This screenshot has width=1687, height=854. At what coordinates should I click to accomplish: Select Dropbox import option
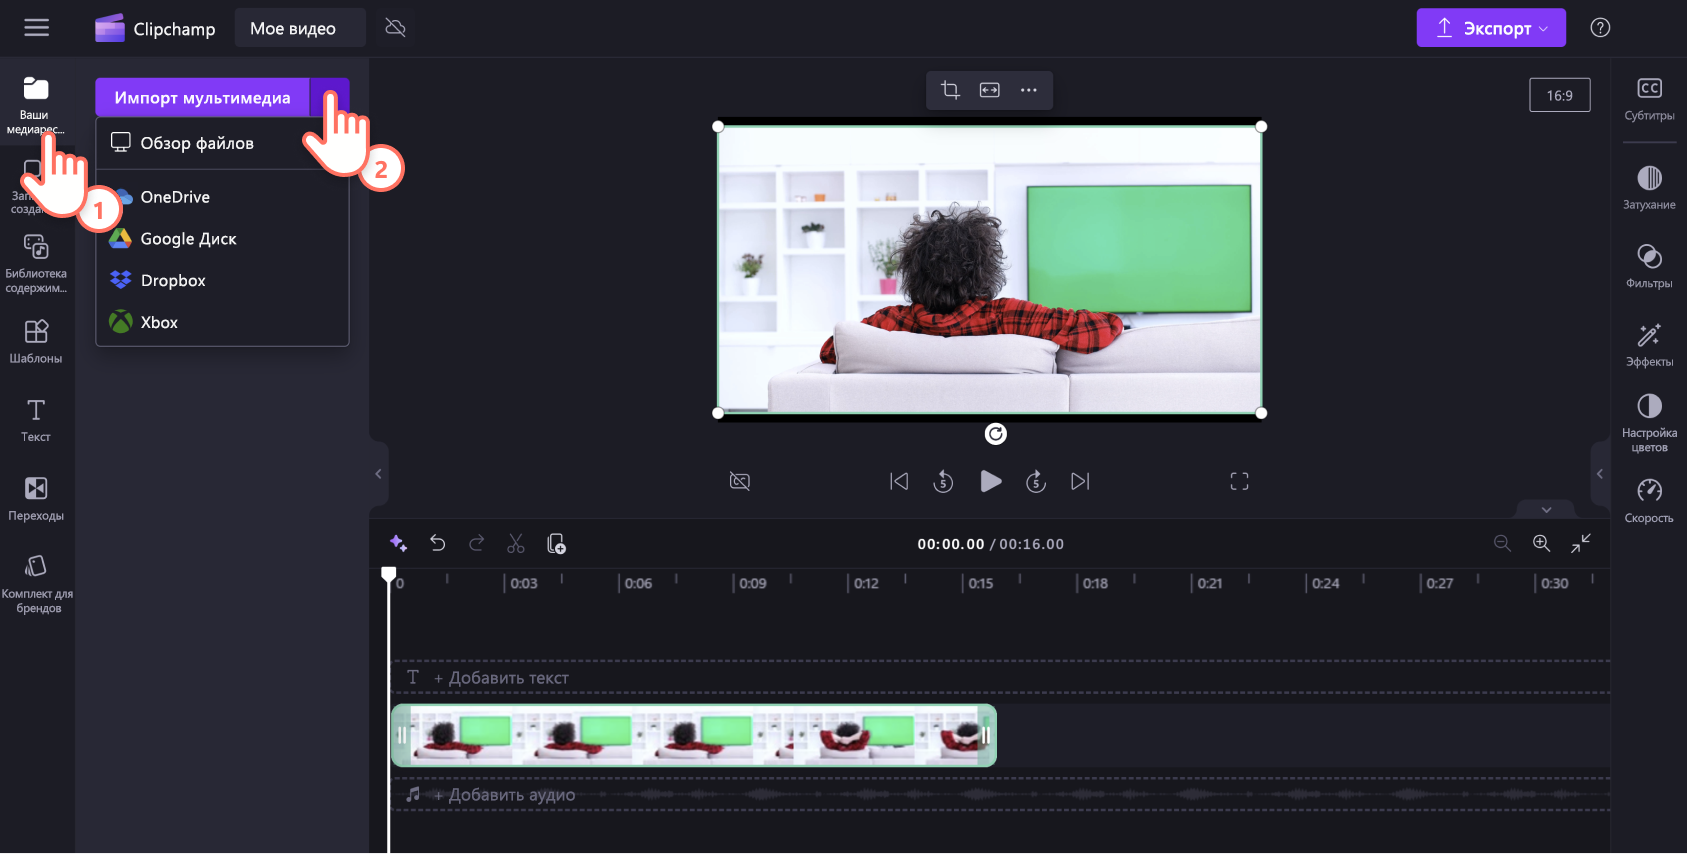pyautogui.click(x=222, y=281)
